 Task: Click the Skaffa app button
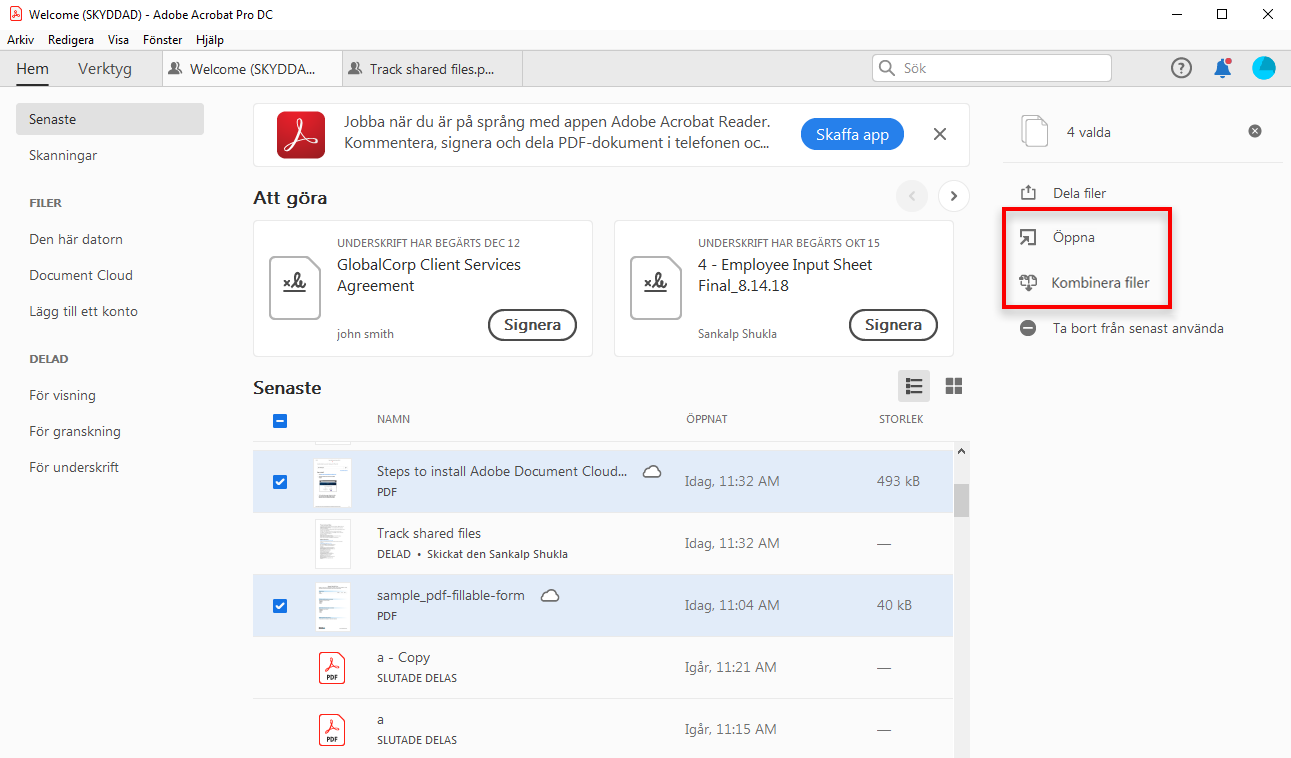point(852,135)
